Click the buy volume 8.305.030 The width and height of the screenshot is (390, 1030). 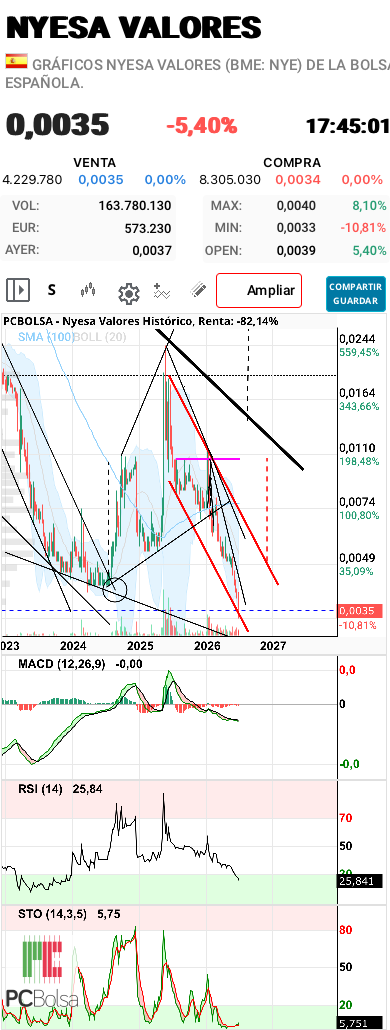pyautogui.click(x=230, y=179)
